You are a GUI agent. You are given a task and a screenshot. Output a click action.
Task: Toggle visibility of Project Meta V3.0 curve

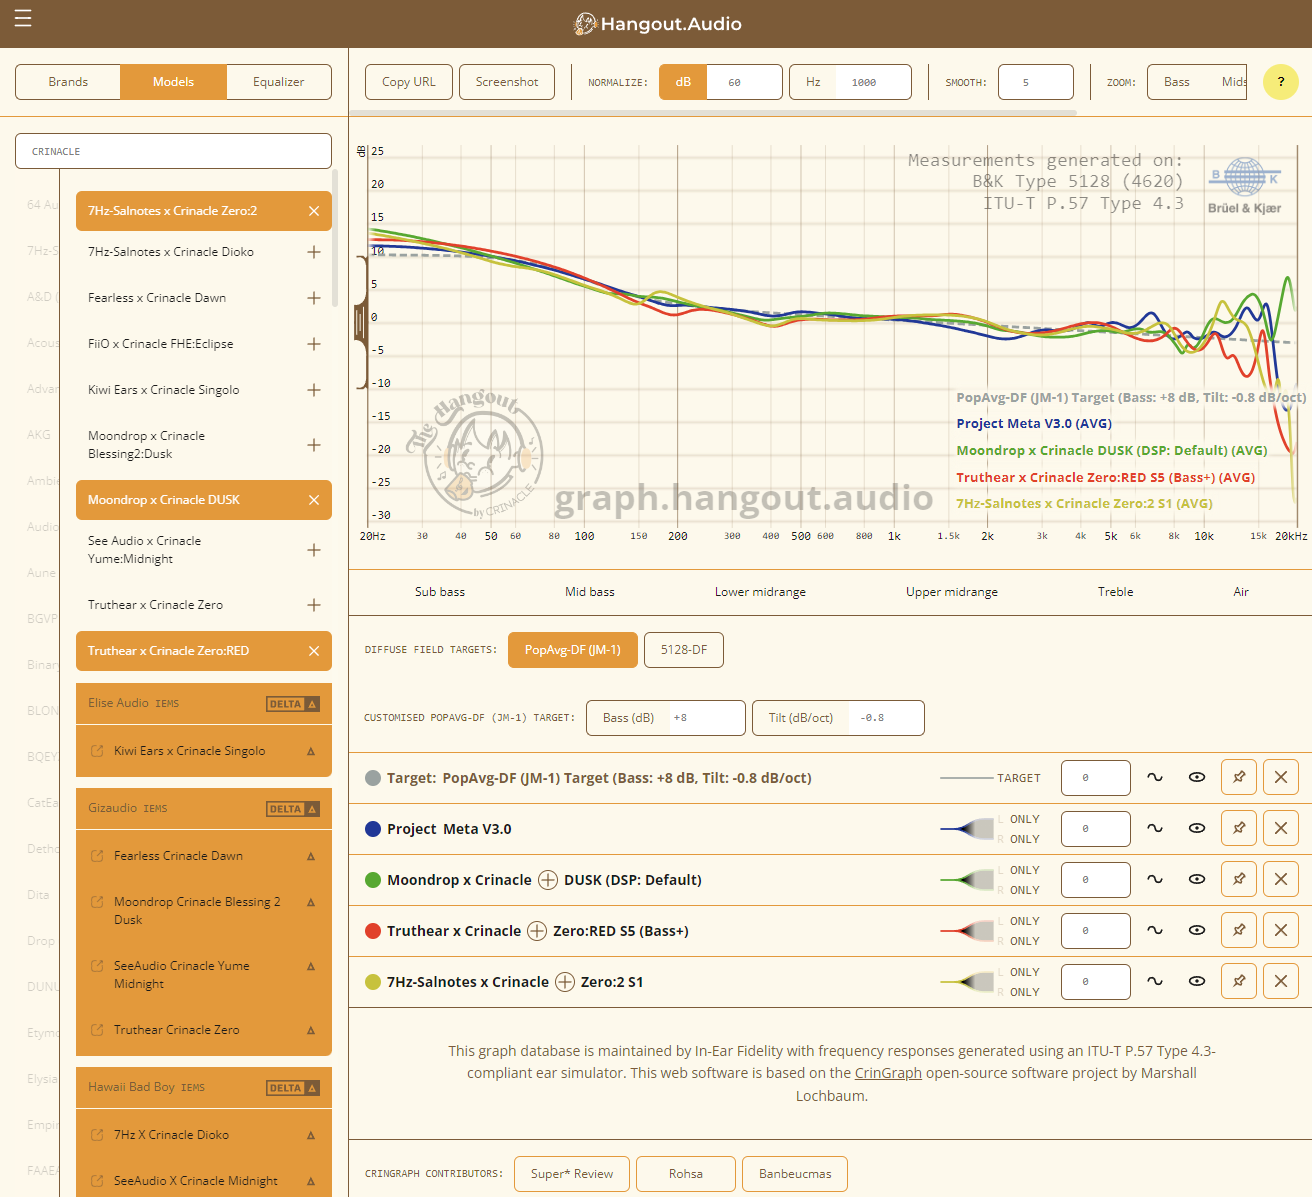click(x=1197, y=828)
